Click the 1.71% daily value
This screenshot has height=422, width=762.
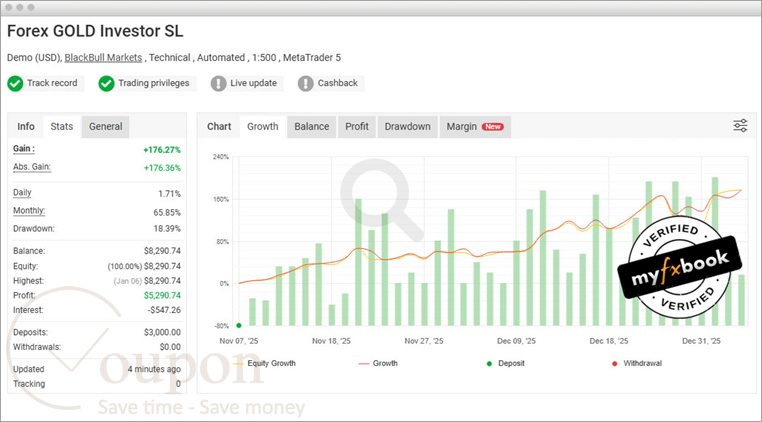(x=169, y=194)
